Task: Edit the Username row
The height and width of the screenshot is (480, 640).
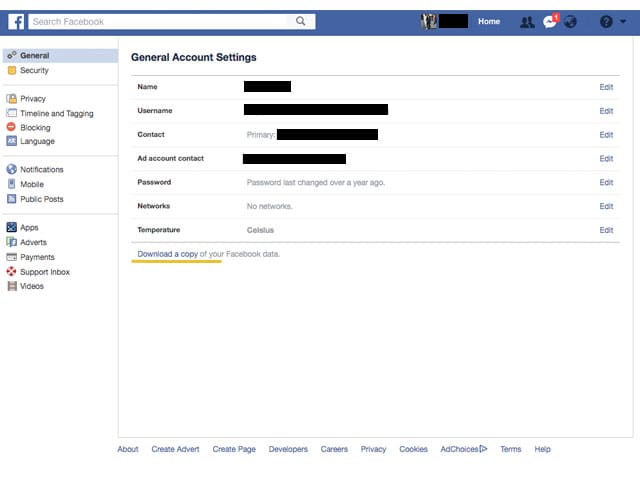Action: click(x=606, y=111)
